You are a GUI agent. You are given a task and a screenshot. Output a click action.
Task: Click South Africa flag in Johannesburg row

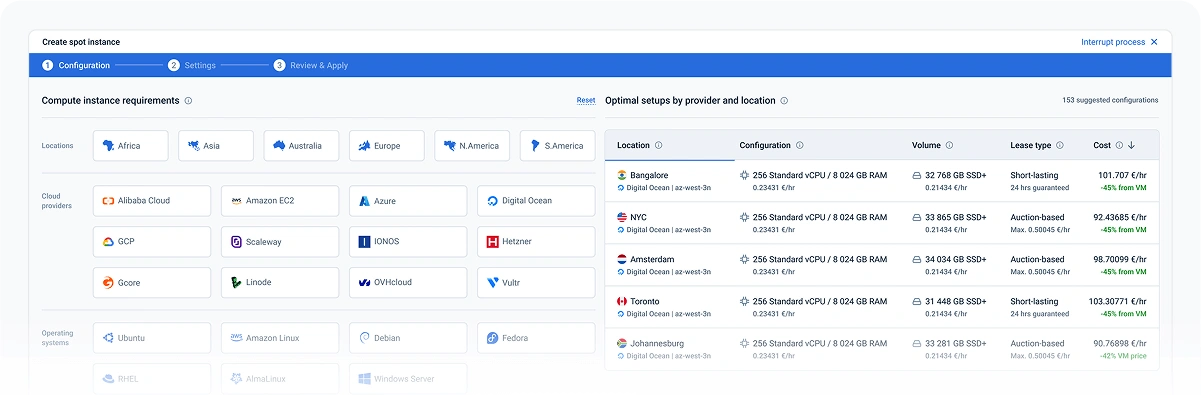622,343
